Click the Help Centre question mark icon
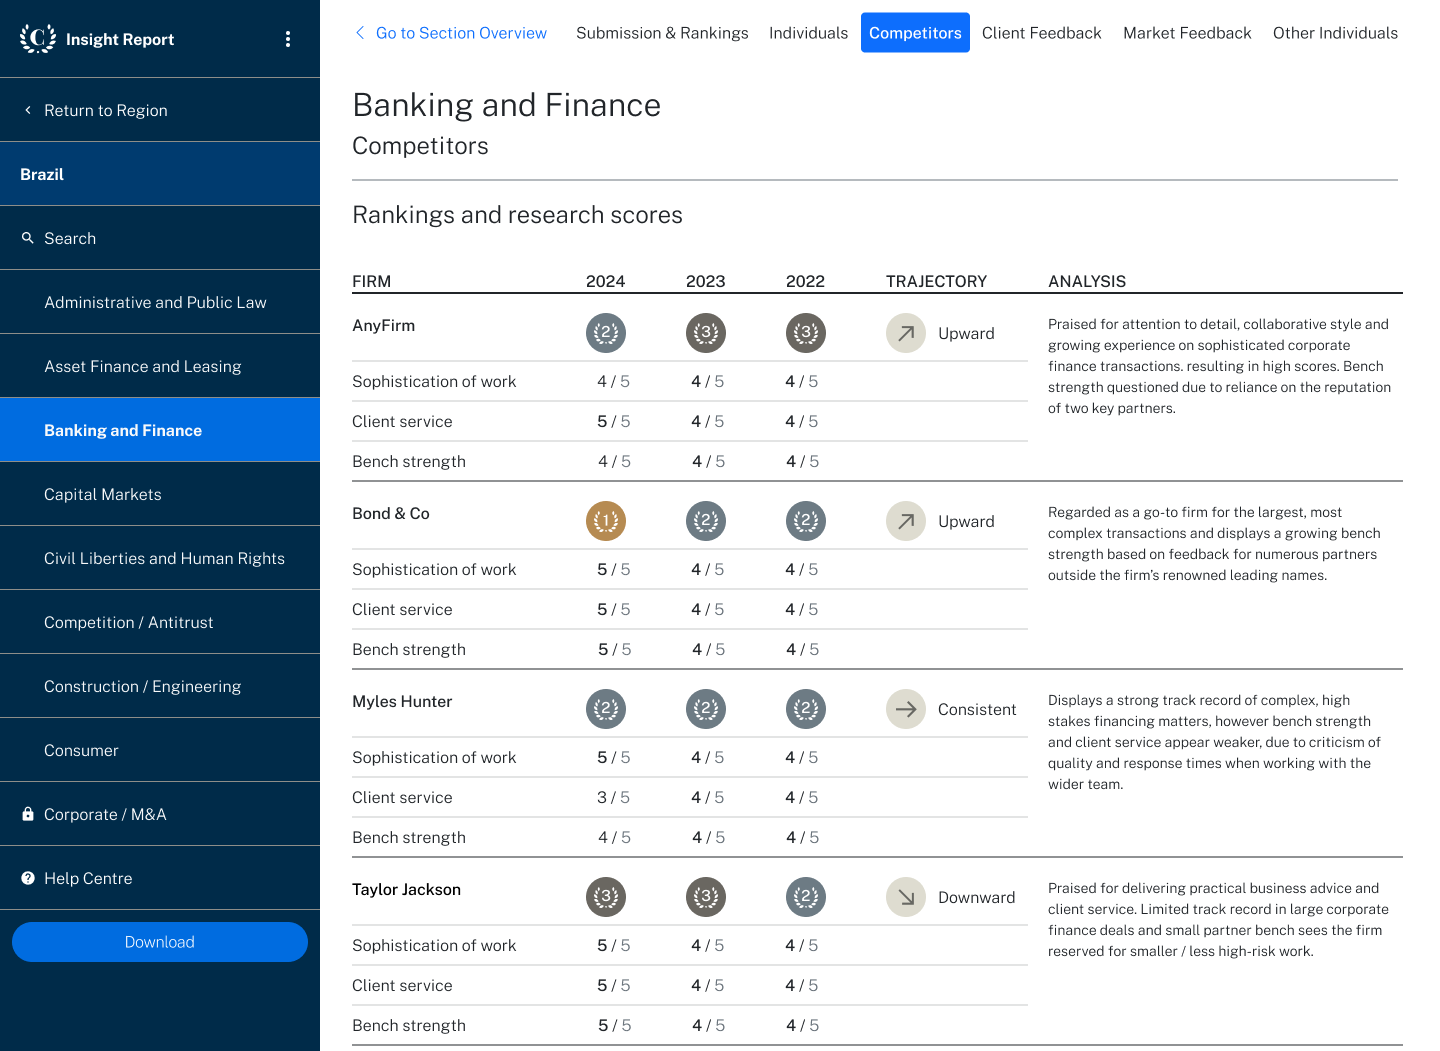Image resolution: width=1440 pixels, height=1051 pixels. [27, 878]
